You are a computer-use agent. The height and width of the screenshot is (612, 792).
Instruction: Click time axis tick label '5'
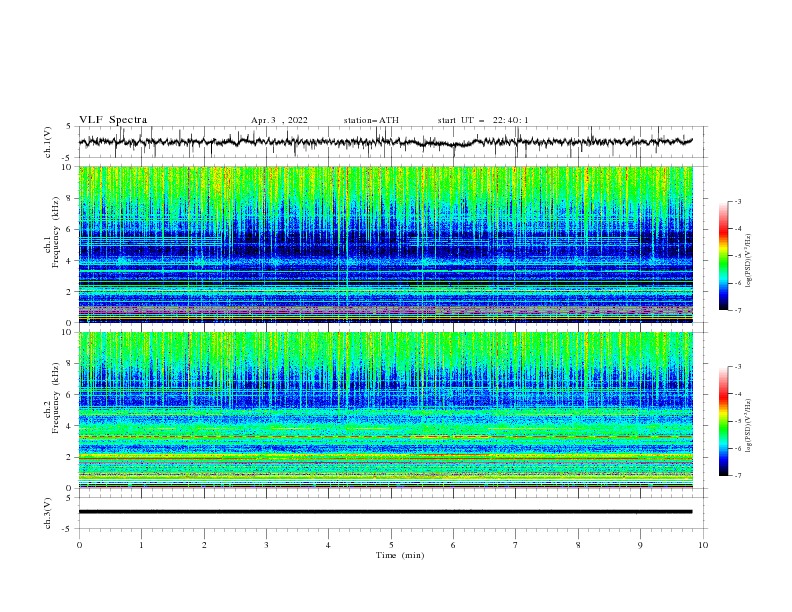click(x=391, y=545)
